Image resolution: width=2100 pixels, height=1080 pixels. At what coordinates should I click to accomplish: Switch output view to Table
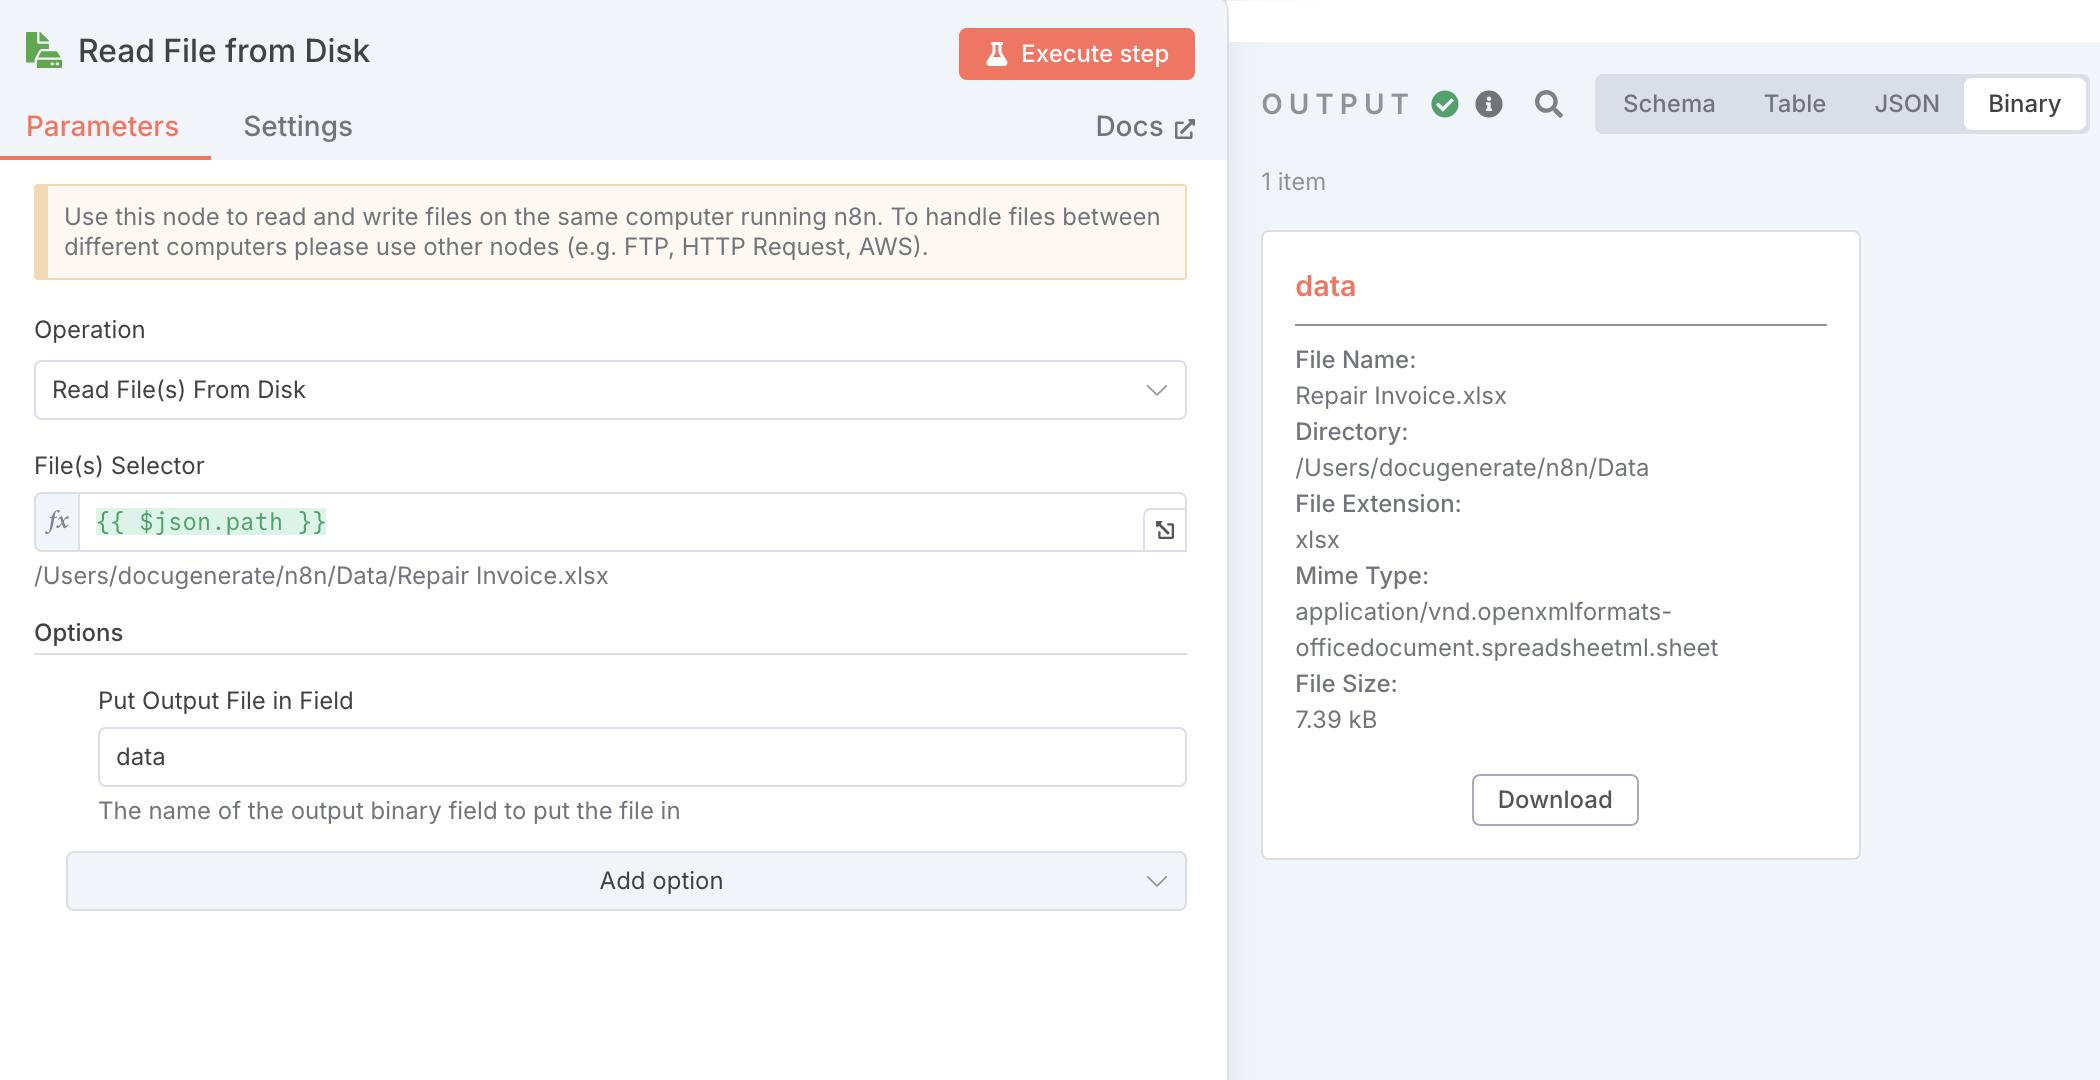1794,104
